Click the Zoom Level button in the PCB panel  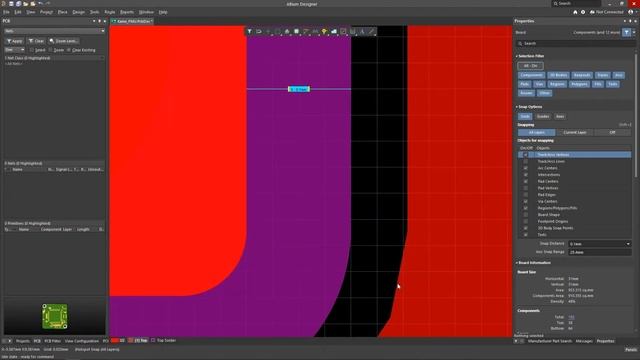pos(64,41)
